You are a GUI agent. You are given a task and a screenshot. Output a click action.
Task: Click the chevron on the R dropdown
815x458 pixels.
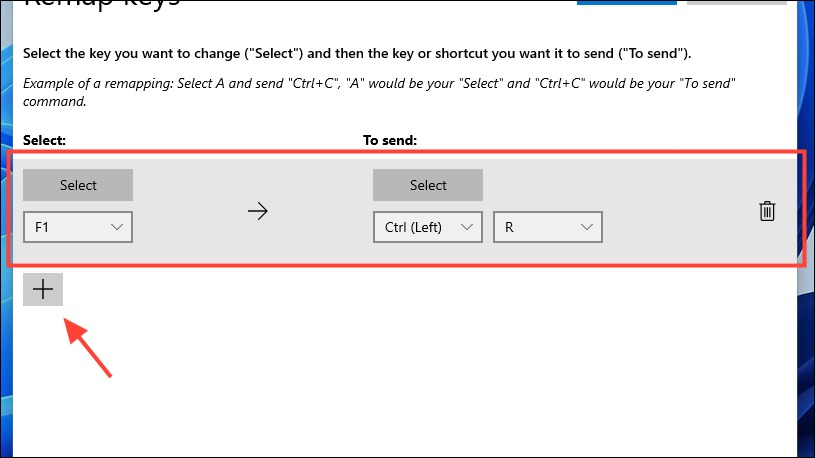pyautogui.click(x=587, y=227)
